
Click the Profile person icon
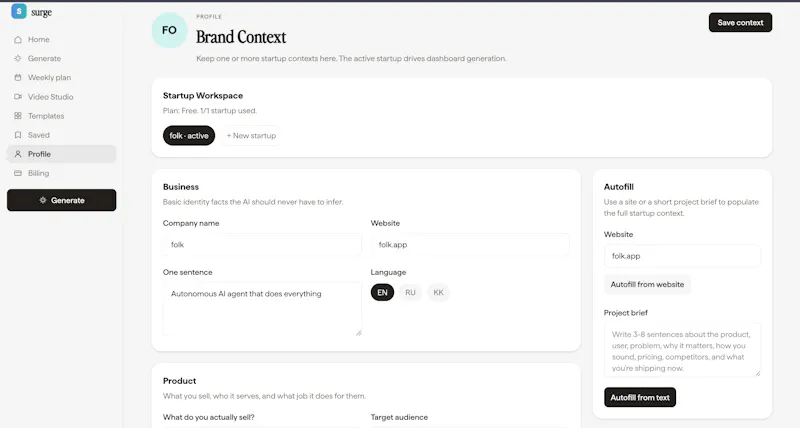pos(18,154)
